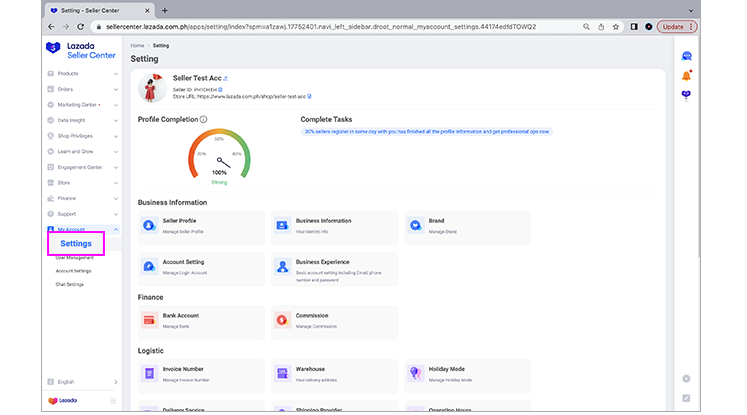Go back with browser back arrow

(x=51, y=27)
